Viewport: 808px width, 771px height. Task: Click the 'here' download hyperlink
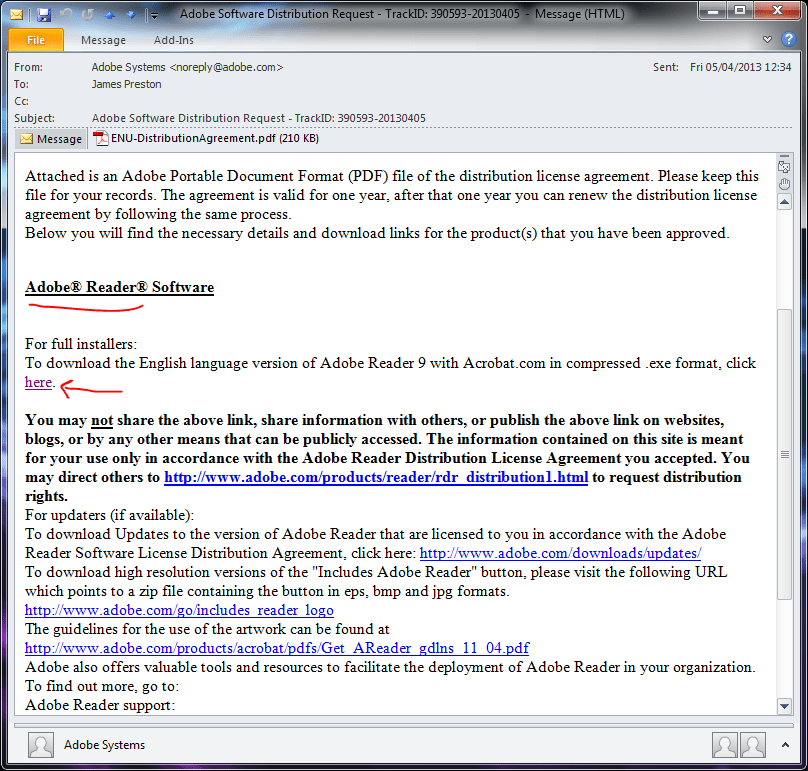(37, 382)
